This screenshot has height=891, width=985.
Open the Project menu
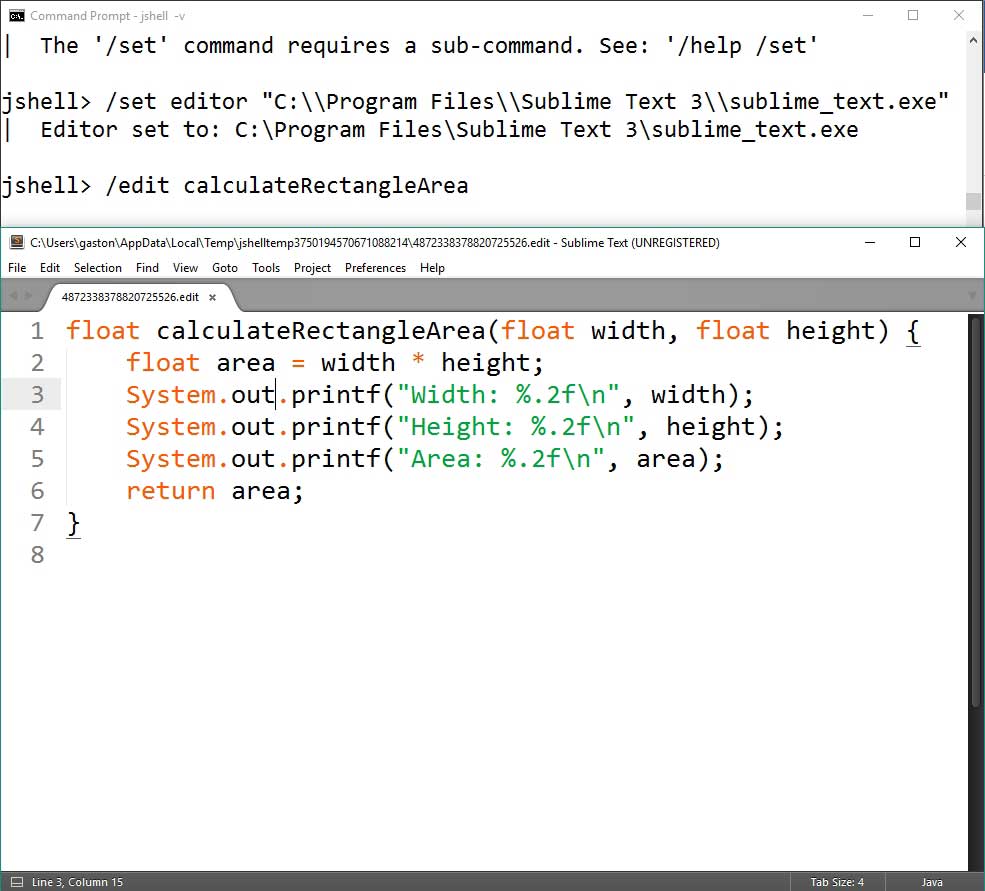coord(312,268)
